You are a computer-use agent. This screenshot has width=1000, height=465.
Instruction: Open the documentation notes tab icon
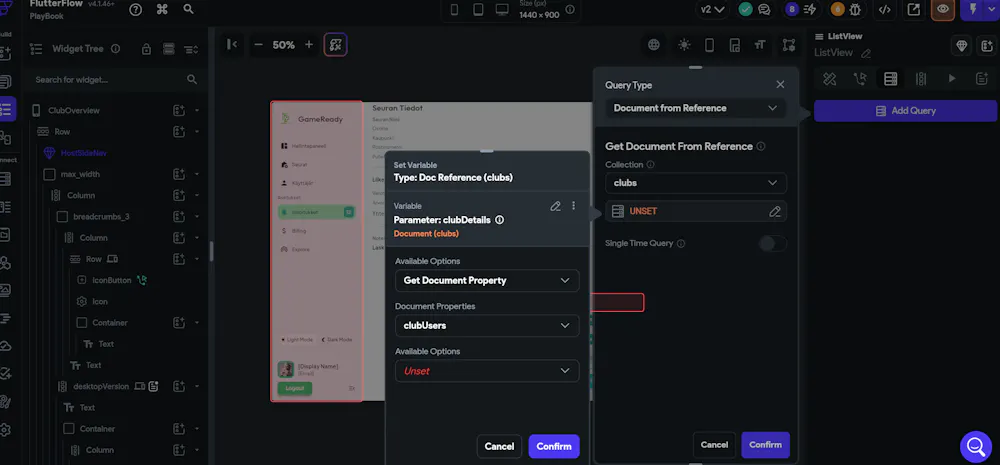click(982, 78)
